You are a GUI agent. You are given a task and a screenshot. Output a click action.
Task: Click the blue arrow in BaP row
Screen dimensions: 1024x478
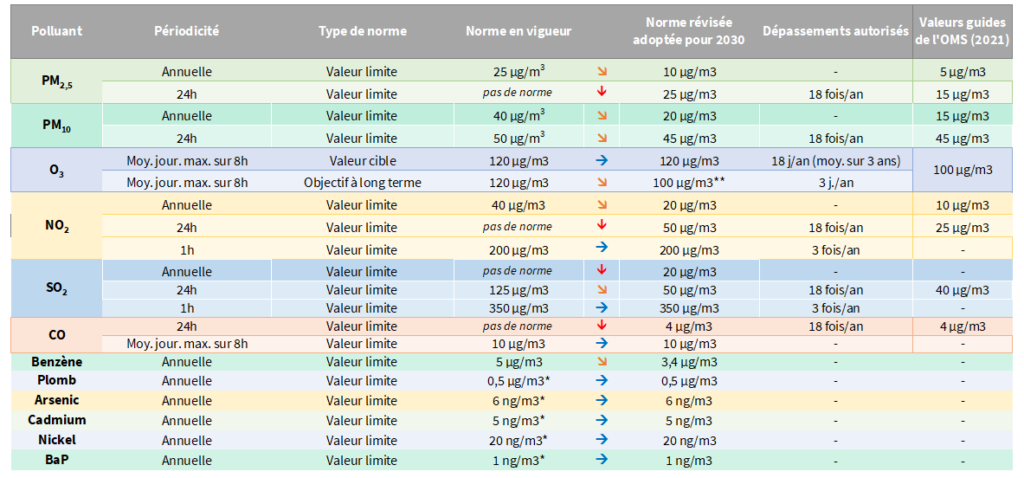602,460
